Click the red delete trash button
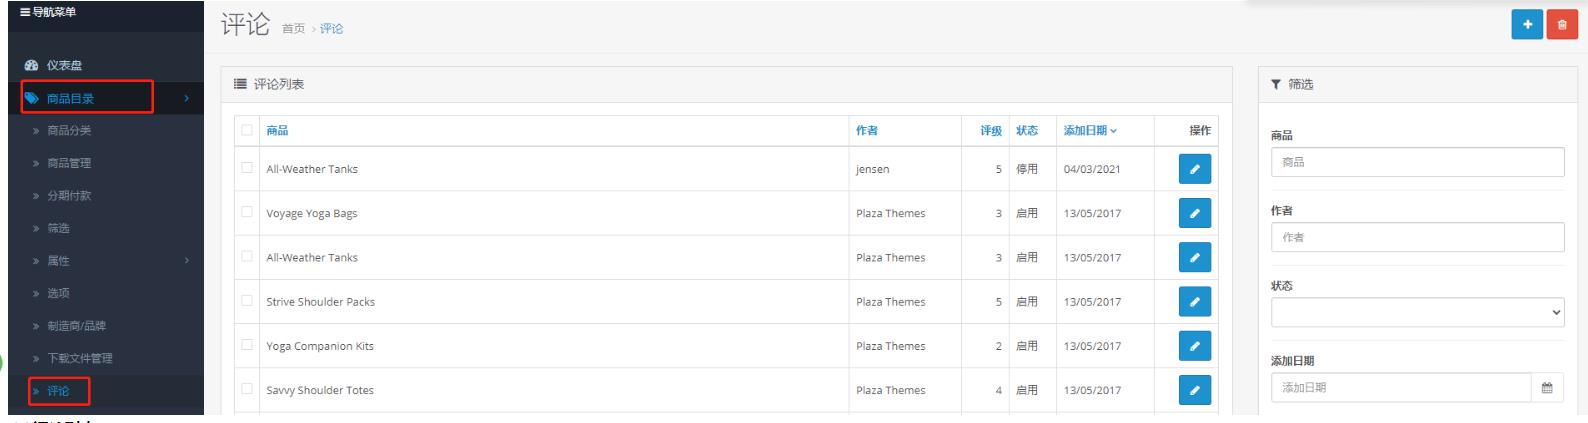This screenshot has width=1588, height=423. 1562,25
